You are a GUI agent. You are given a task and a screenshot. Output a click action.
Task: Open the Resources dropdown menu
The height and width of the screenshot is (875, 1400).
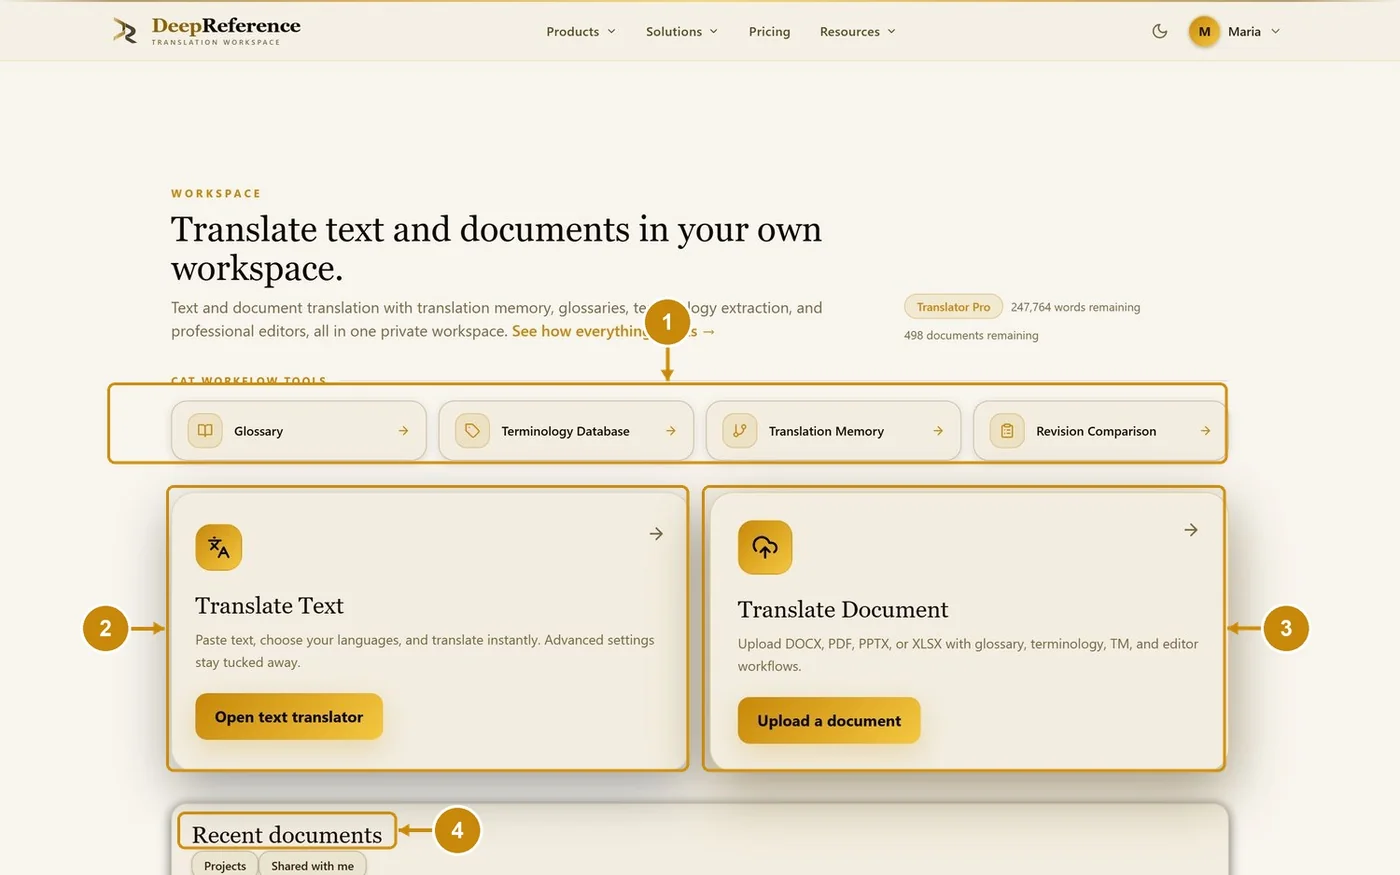pos(858,31)
